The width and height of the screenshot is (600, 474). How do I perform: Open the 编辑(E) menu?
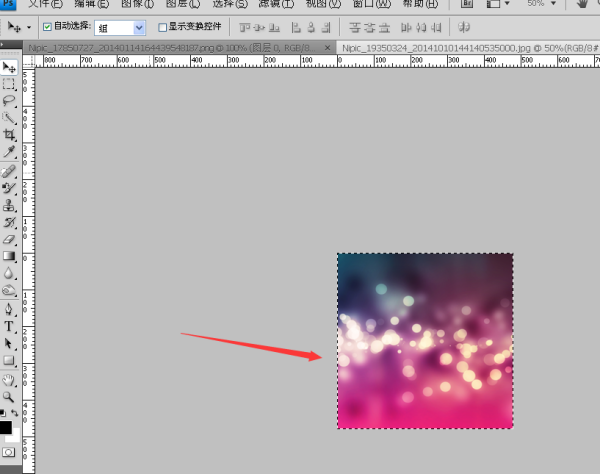tap(91, 4)
